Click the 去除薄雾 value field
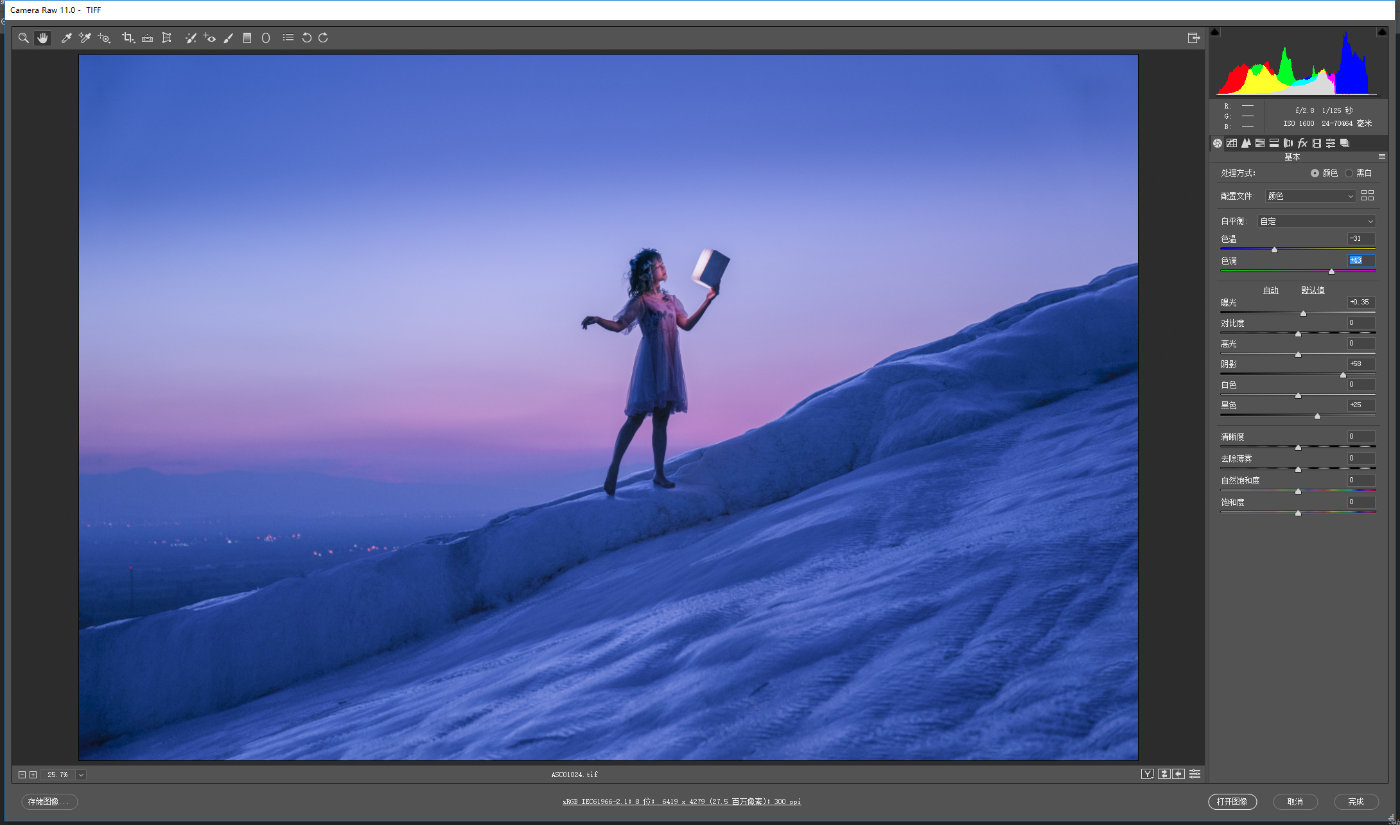This screenshot has height=825, width=1400. (x=1361, y=458)
